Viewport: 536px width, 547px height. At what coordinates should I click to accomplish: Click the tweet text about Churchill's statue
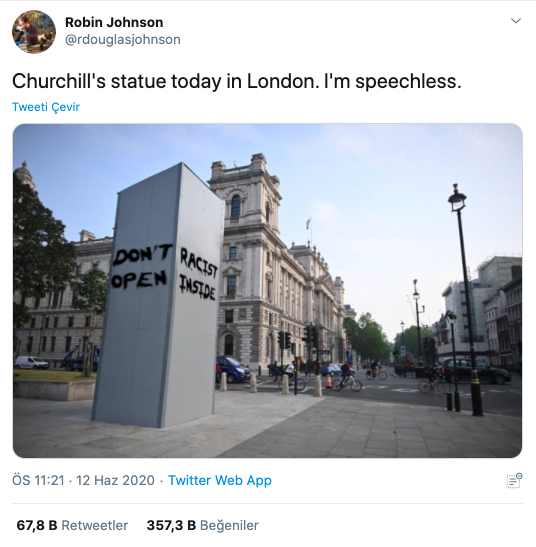tap(237, 81)
